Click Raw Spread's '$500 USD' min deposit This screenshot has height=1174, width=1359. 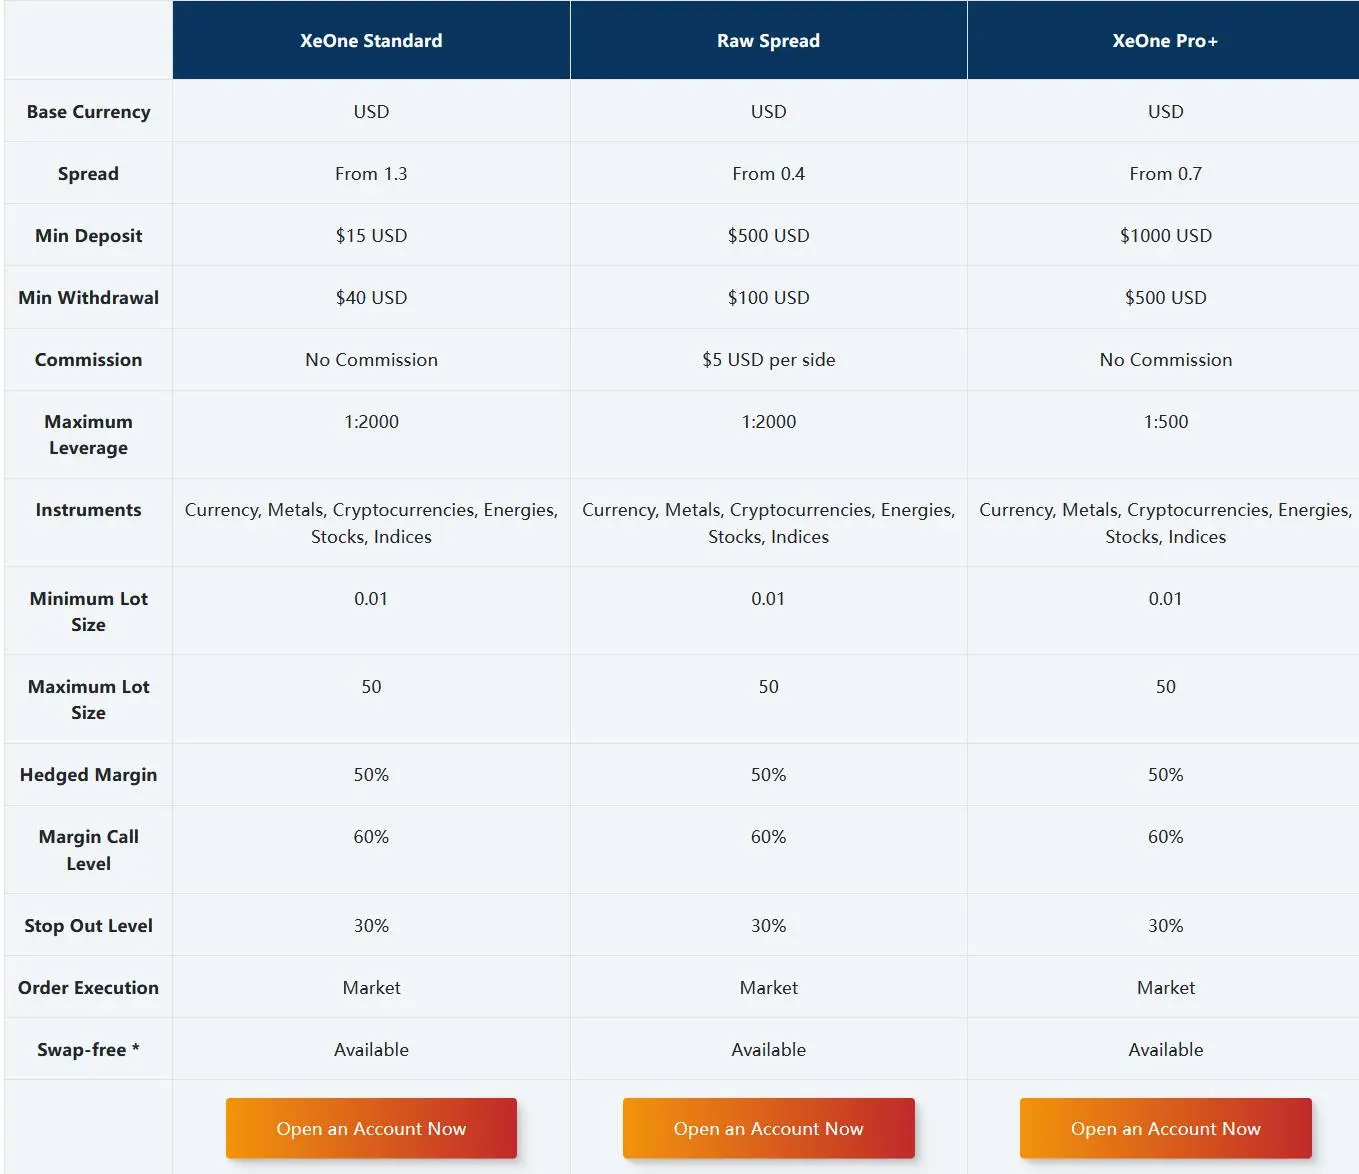pyautogui.click(x=768, y=236)
